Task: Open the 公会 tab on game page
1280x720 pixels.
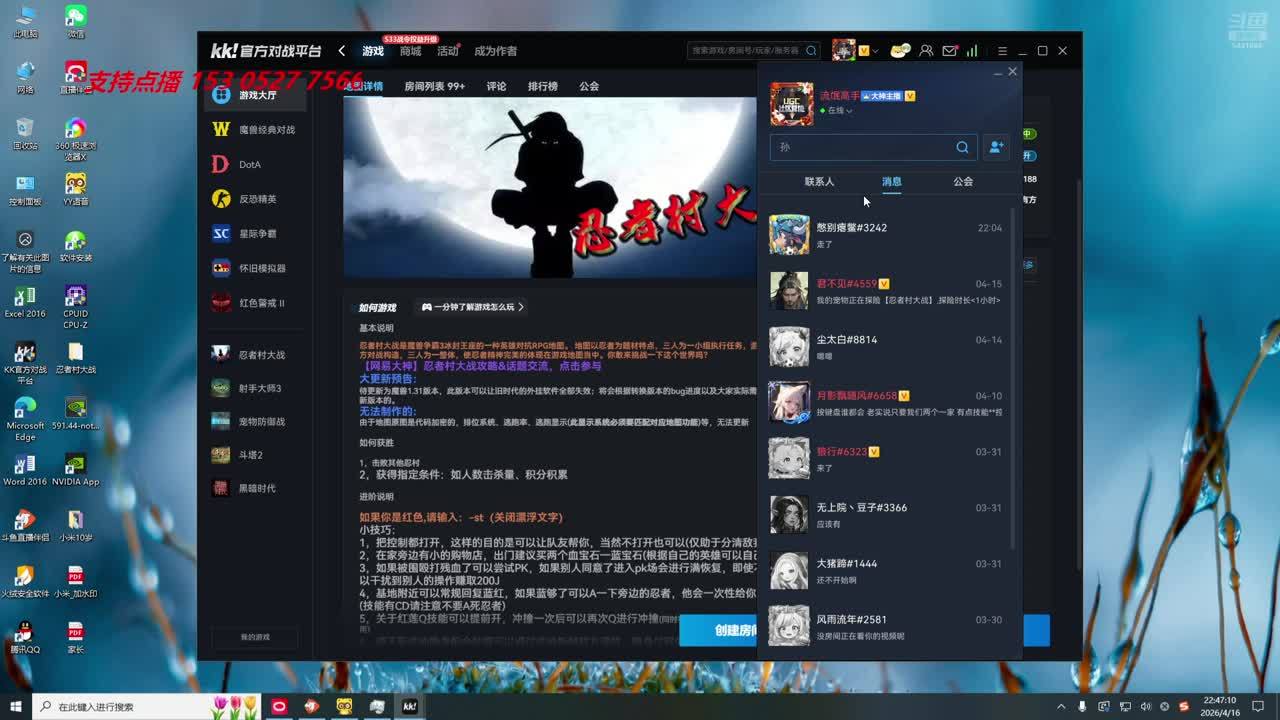Action: pyautogui.click(x=589, y=86)
